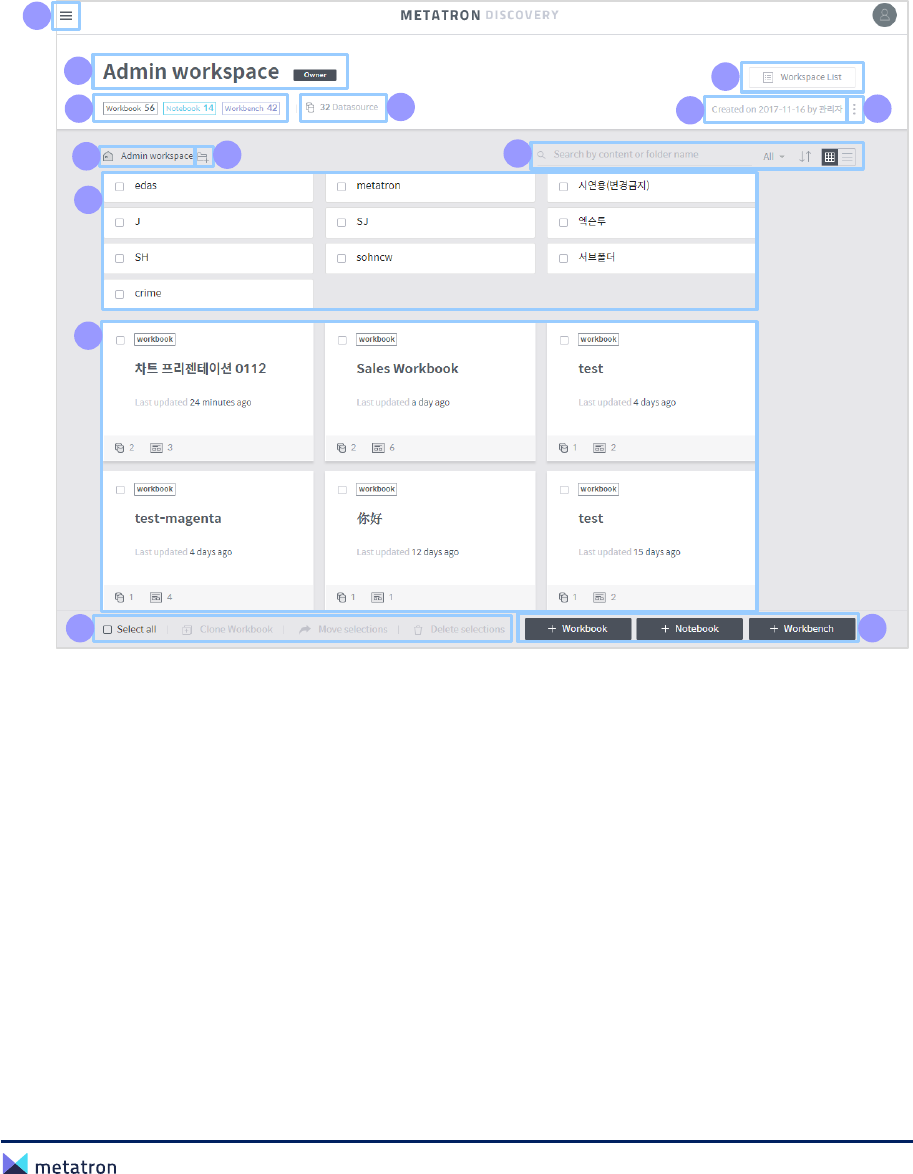The width and height of the screenshot is (913, 1174).
Task: Click the datasource icon next to 32 Datasource
Action: 310,108
